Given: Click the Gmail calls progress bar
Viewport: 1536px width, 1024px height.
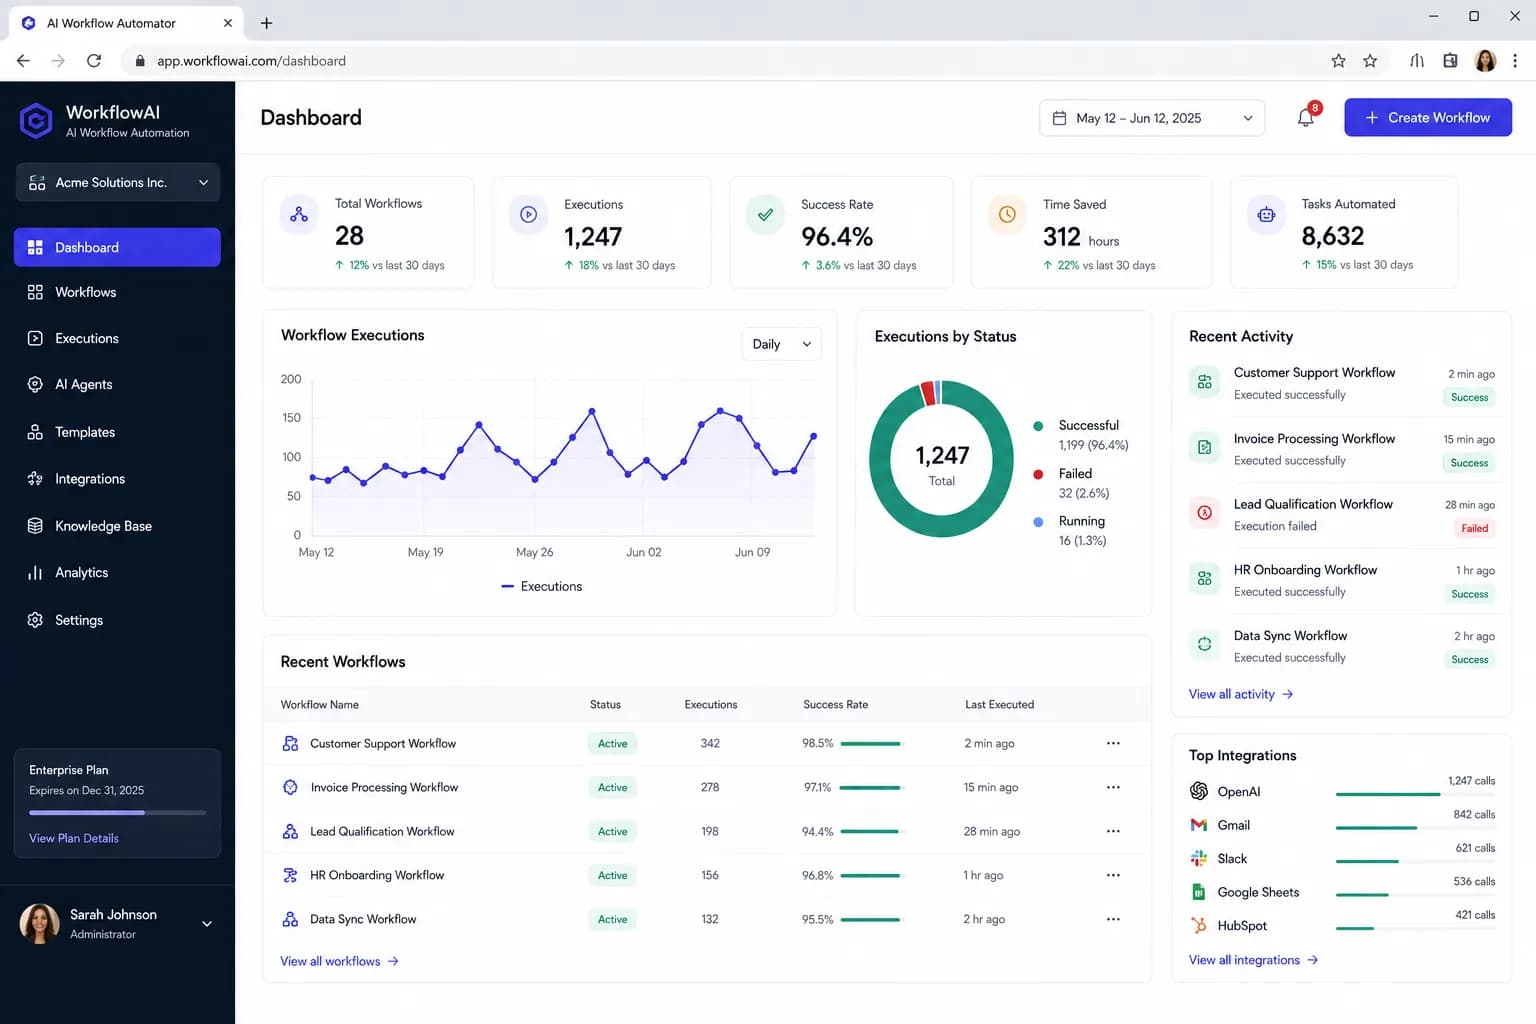Looking at the screenshot, I should (1415, 828).
